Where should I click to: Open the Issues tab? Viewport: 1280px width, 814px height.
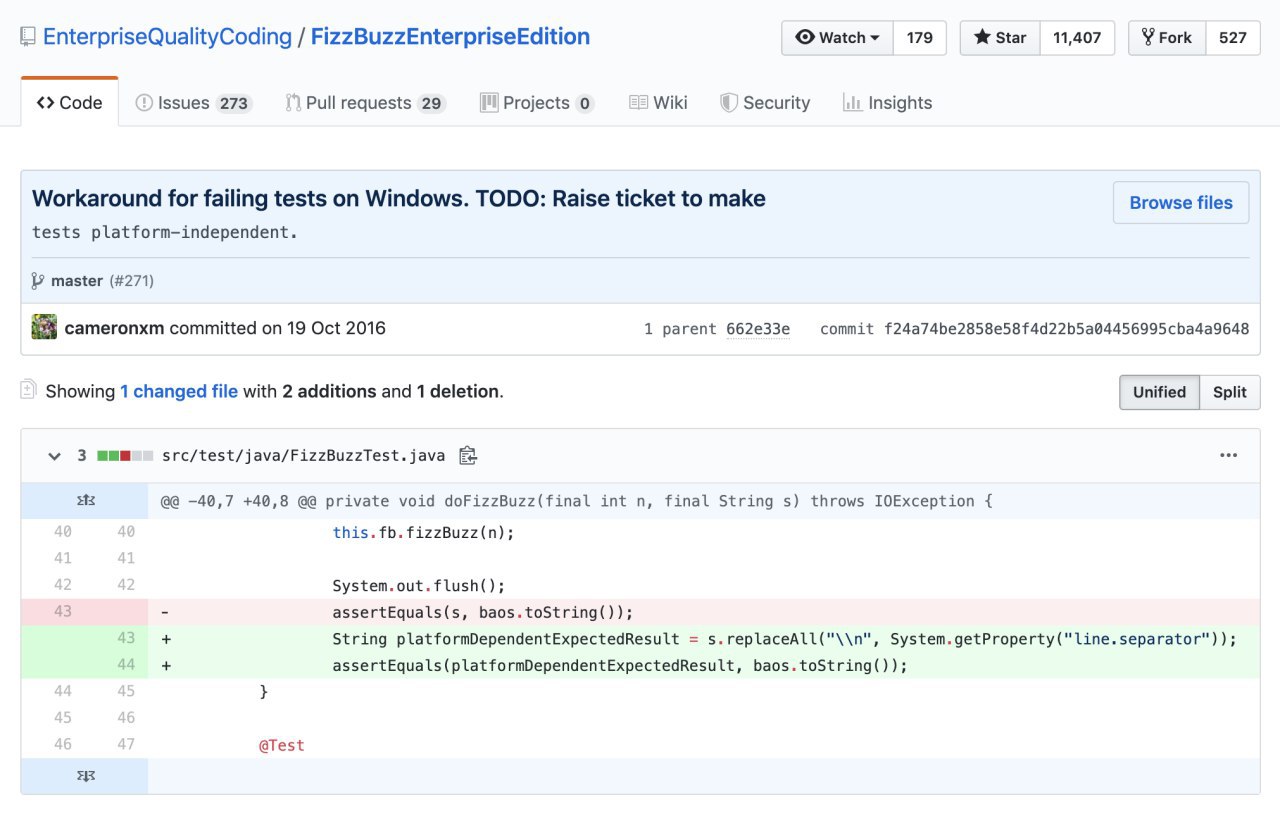coord(193,103)
